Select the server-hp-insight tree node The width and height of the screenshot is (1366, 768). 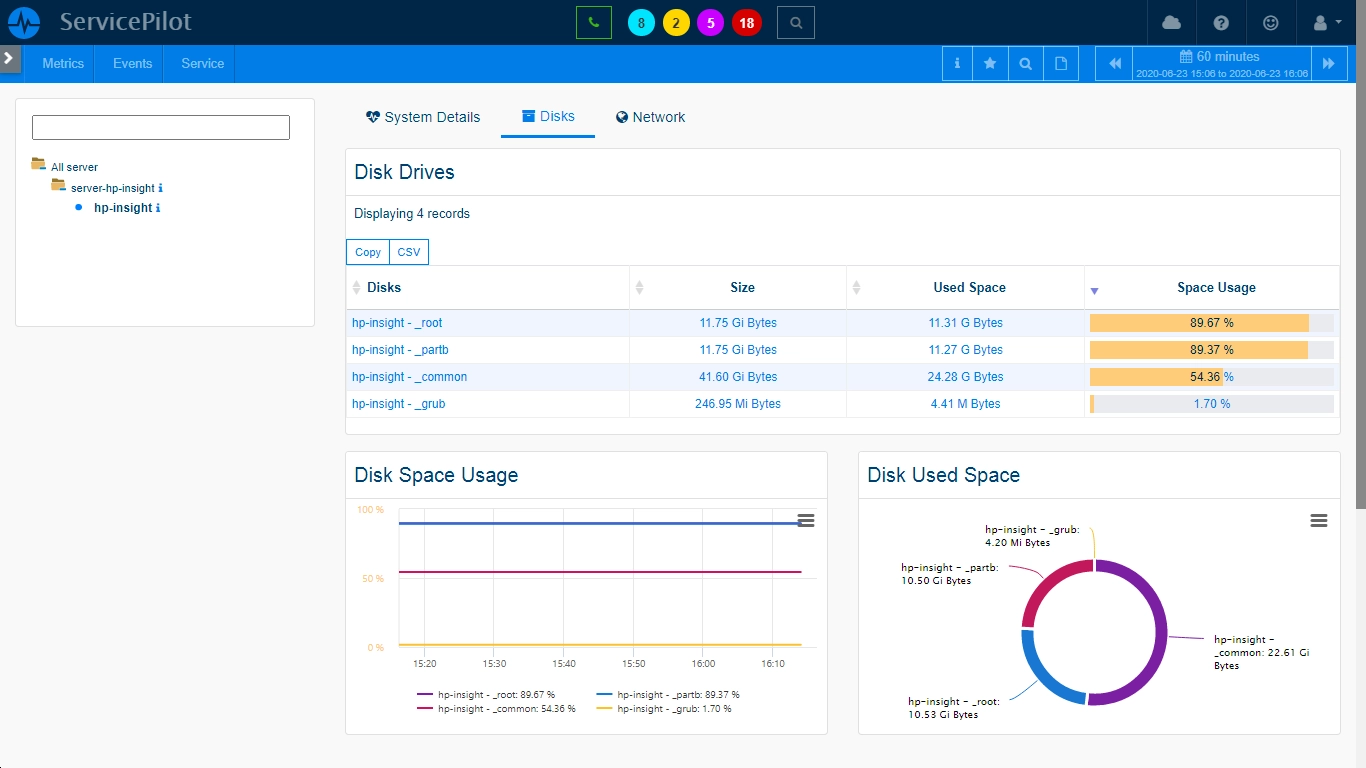click(x=113, y=188)
